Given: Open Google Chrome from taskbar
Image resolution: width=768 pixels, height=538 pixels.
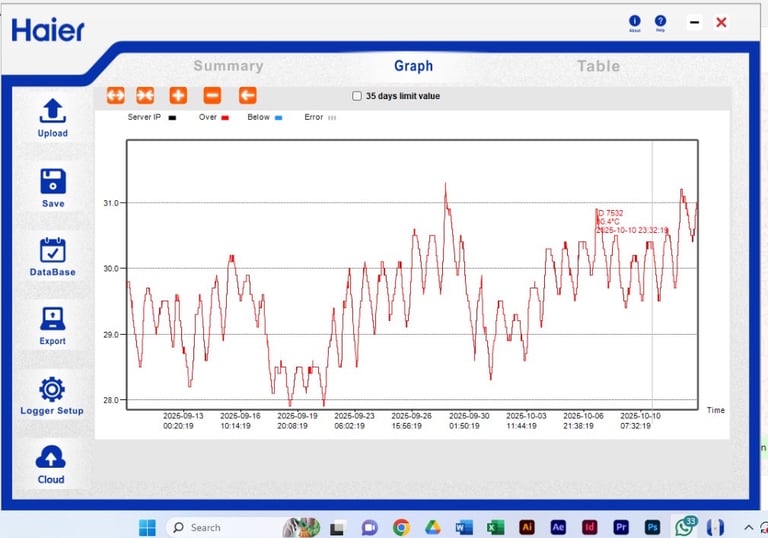Looking at the screenshot, I should point(401,527).
